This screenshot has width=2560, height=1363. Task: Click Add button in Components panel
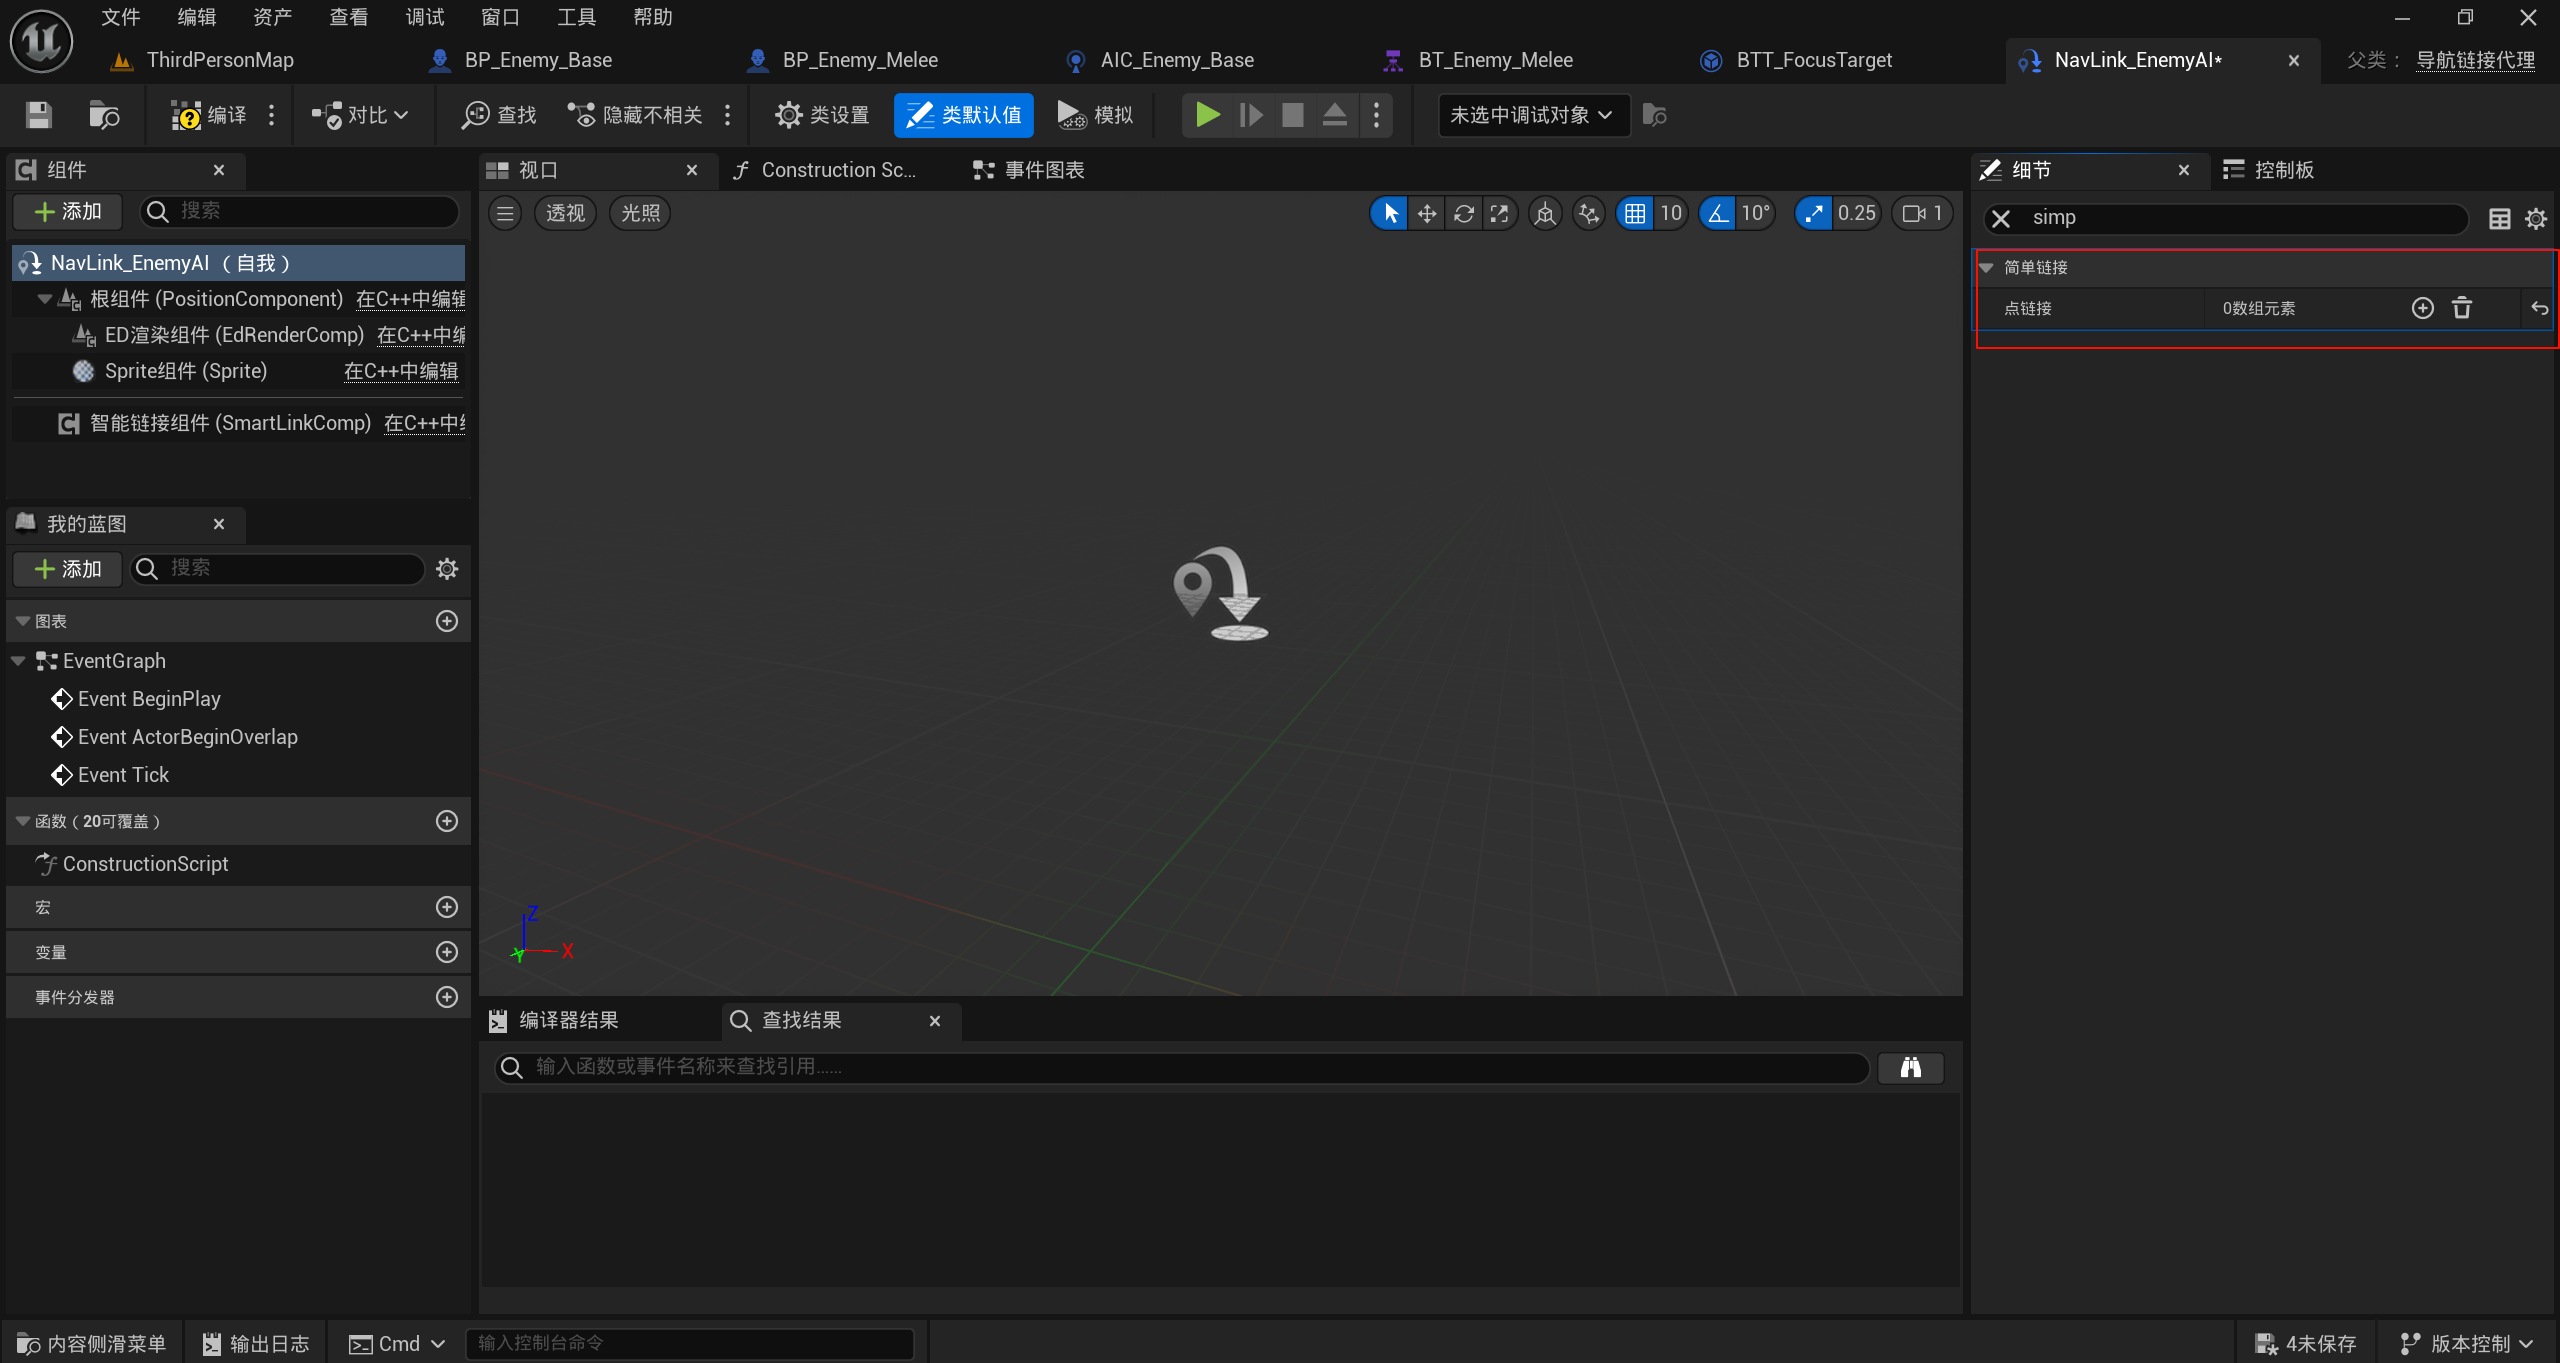click(x=68, y=211)
